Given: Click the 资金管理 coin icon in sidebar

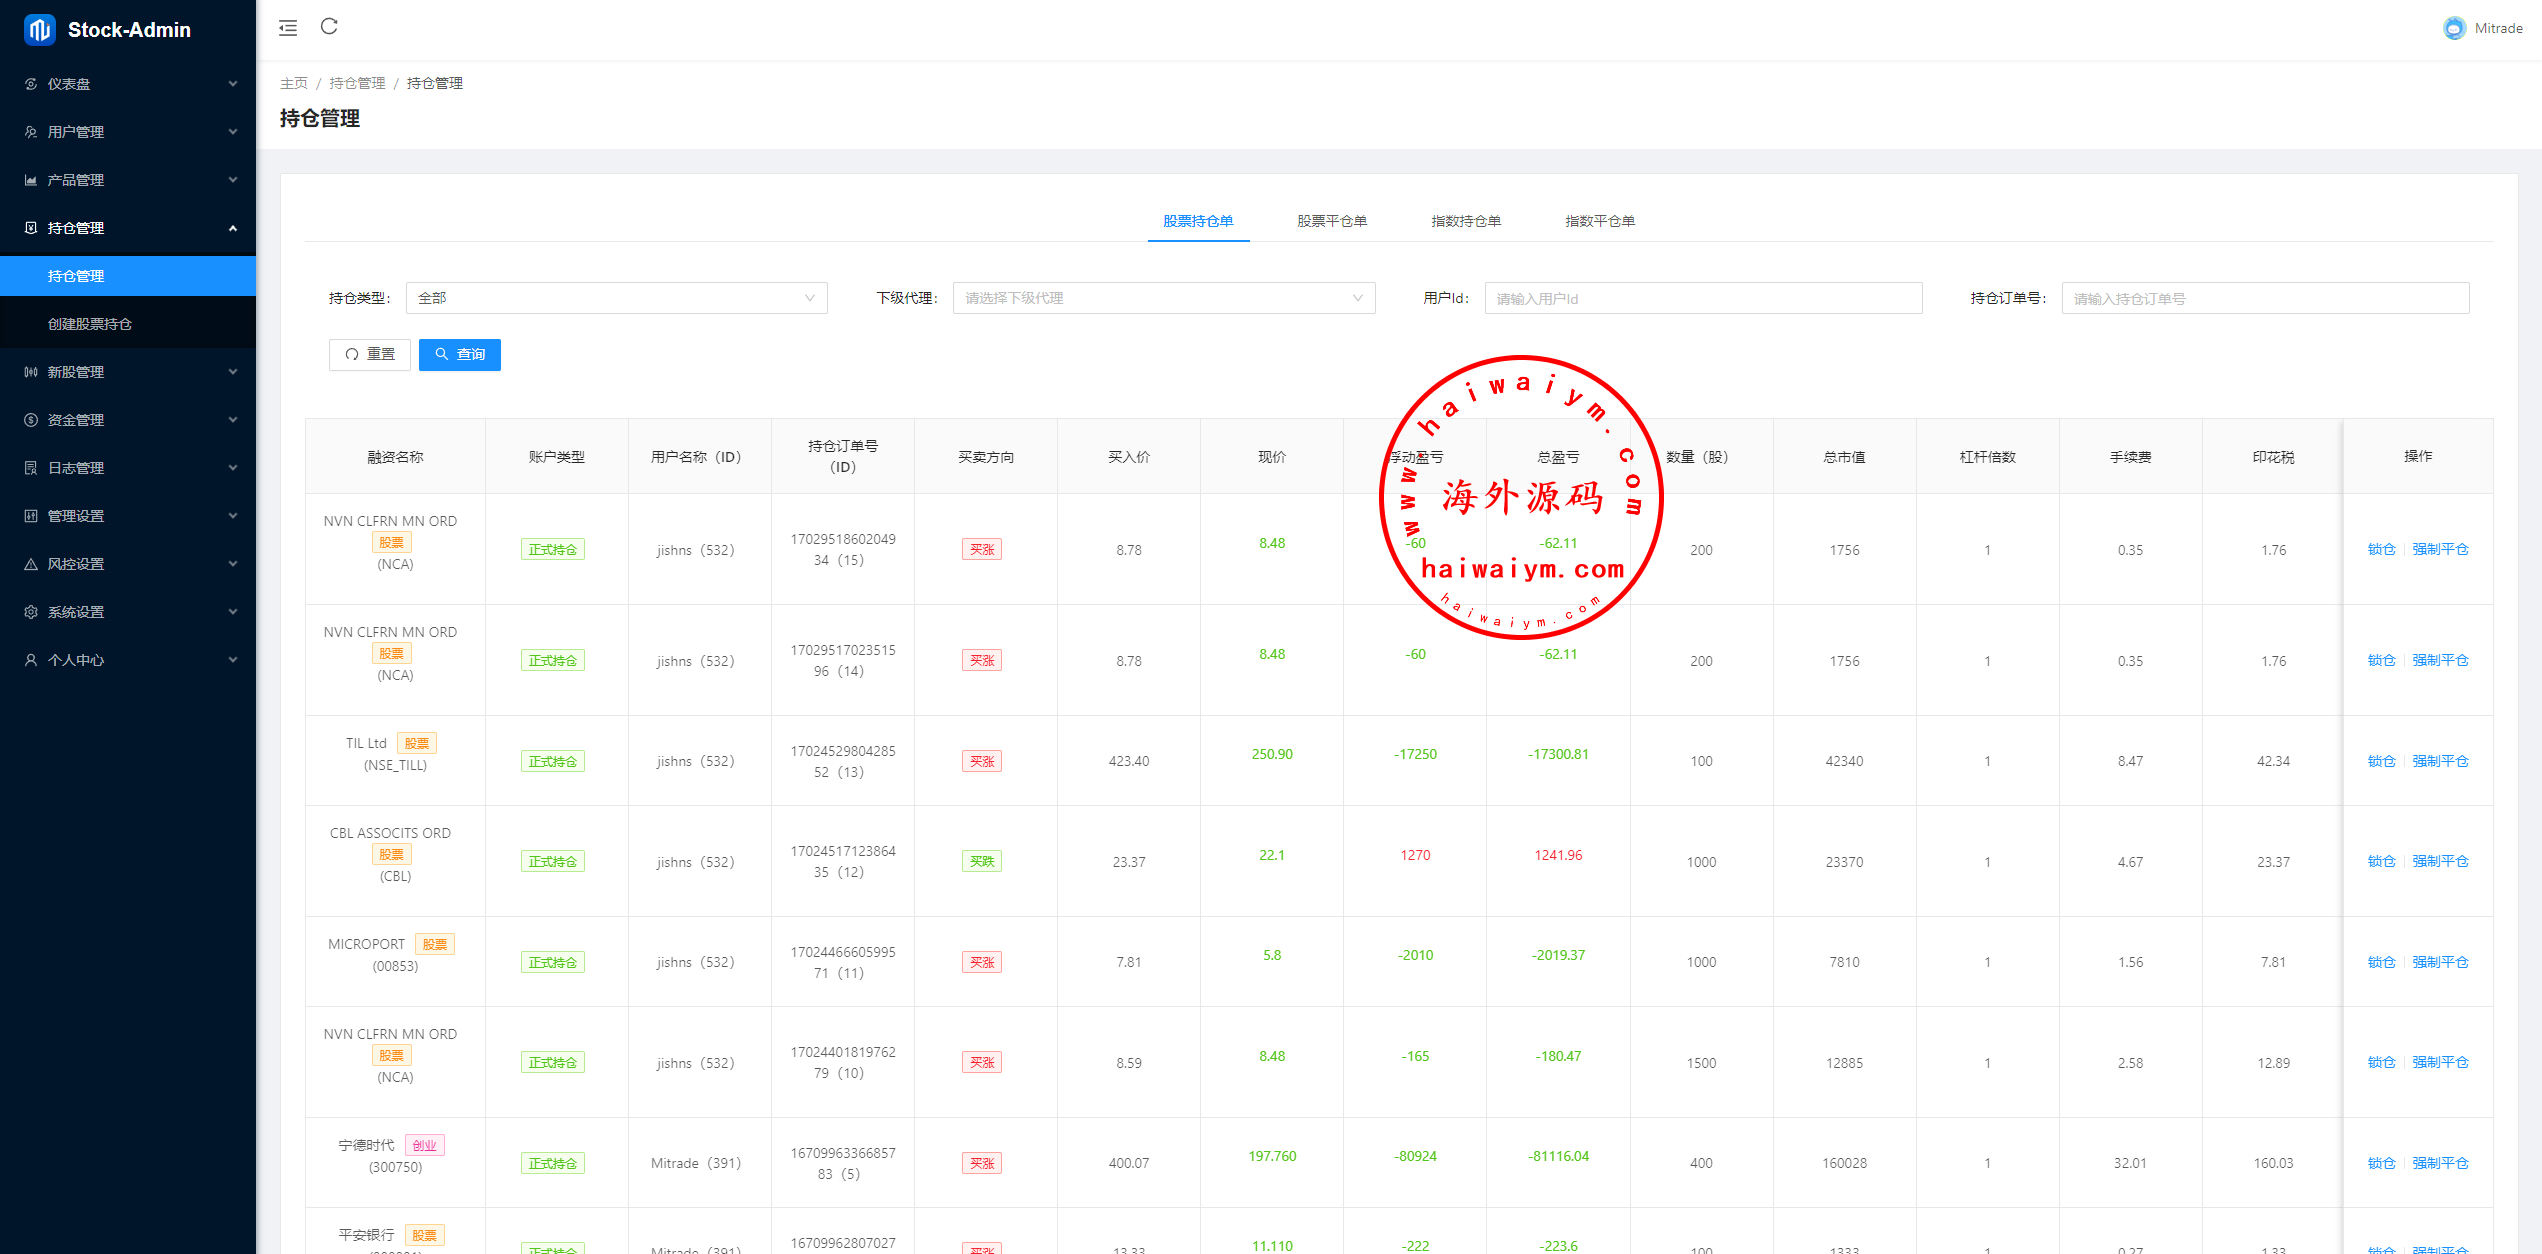Looking at the screenshot, I should click(31, 420).
